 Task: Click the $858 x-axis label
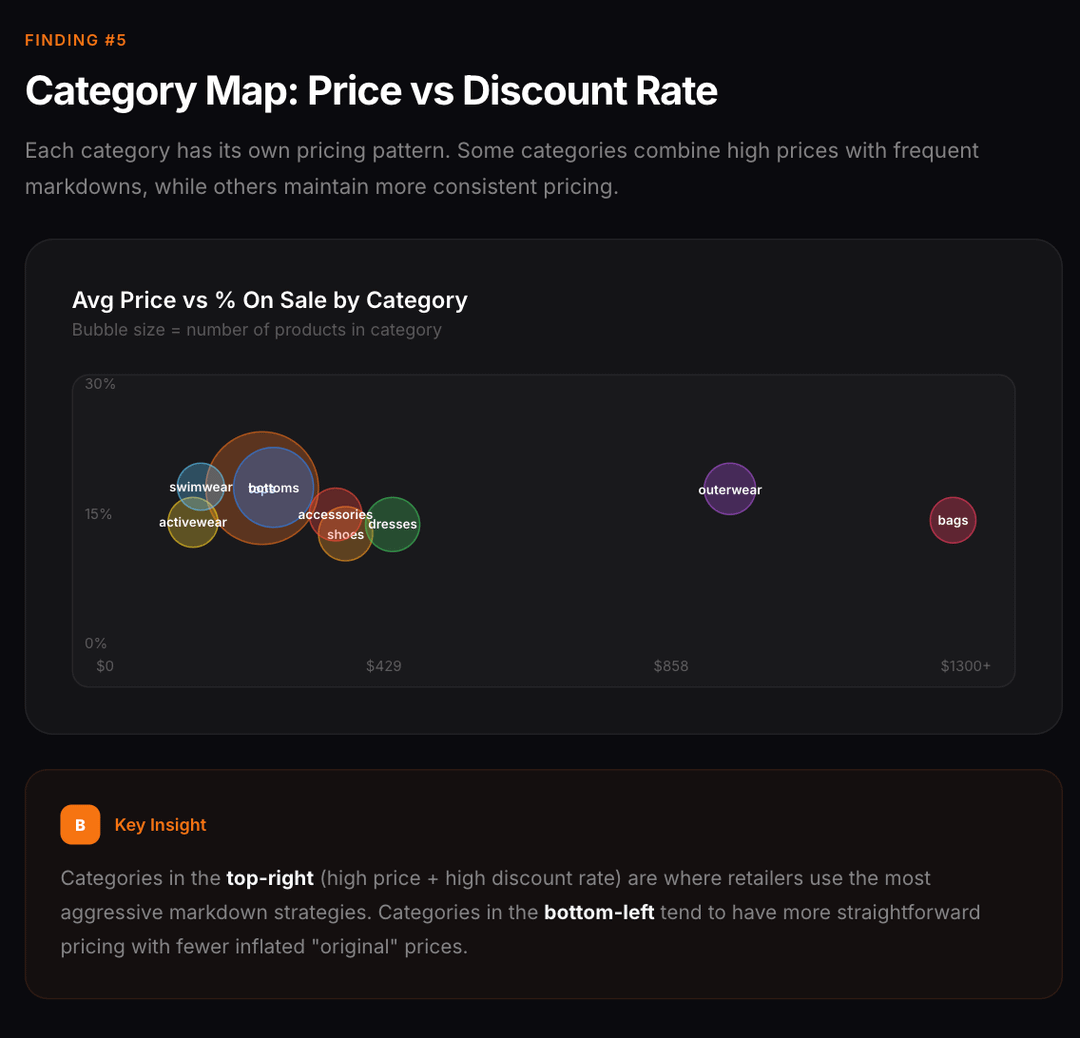pos(671,666)
